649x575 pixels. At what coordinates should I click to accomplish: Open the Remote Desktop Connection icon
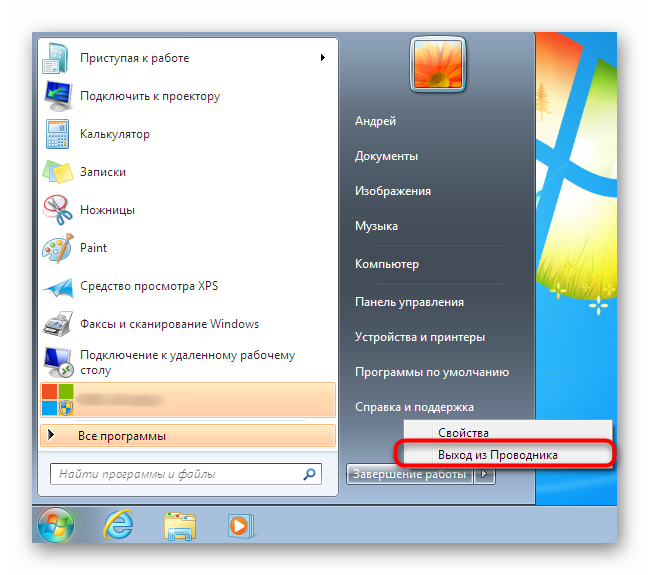tap(58, 363)
